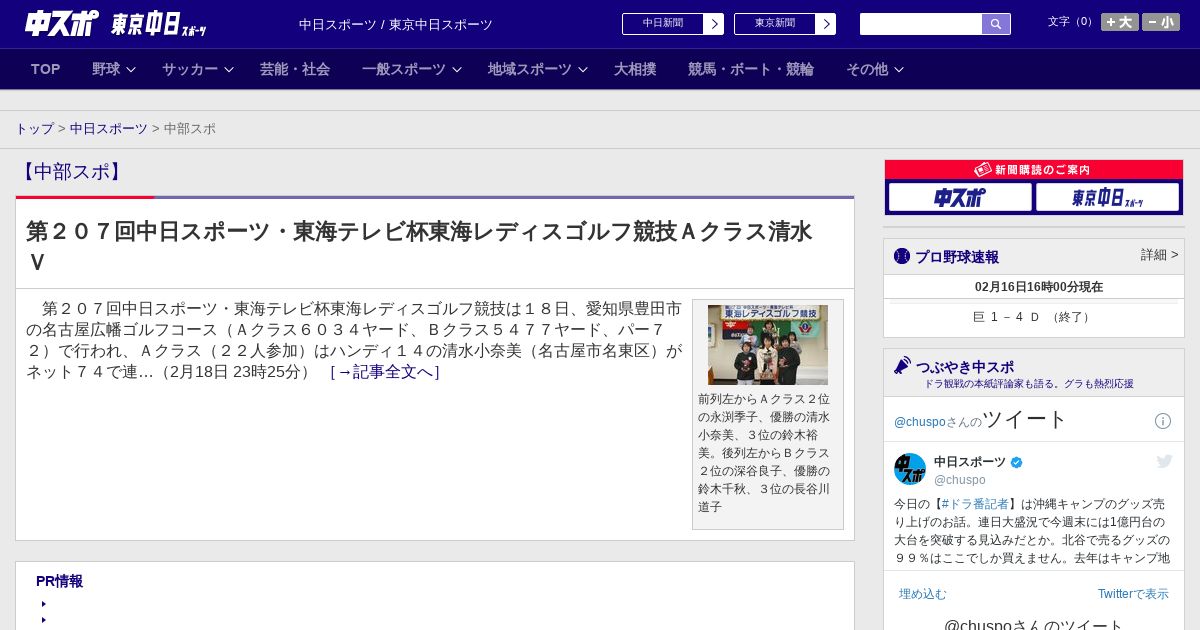Click the トップ breadcrumb link
The height and width of the screenshot is (630, 1200).
click(x=35, y=129)
